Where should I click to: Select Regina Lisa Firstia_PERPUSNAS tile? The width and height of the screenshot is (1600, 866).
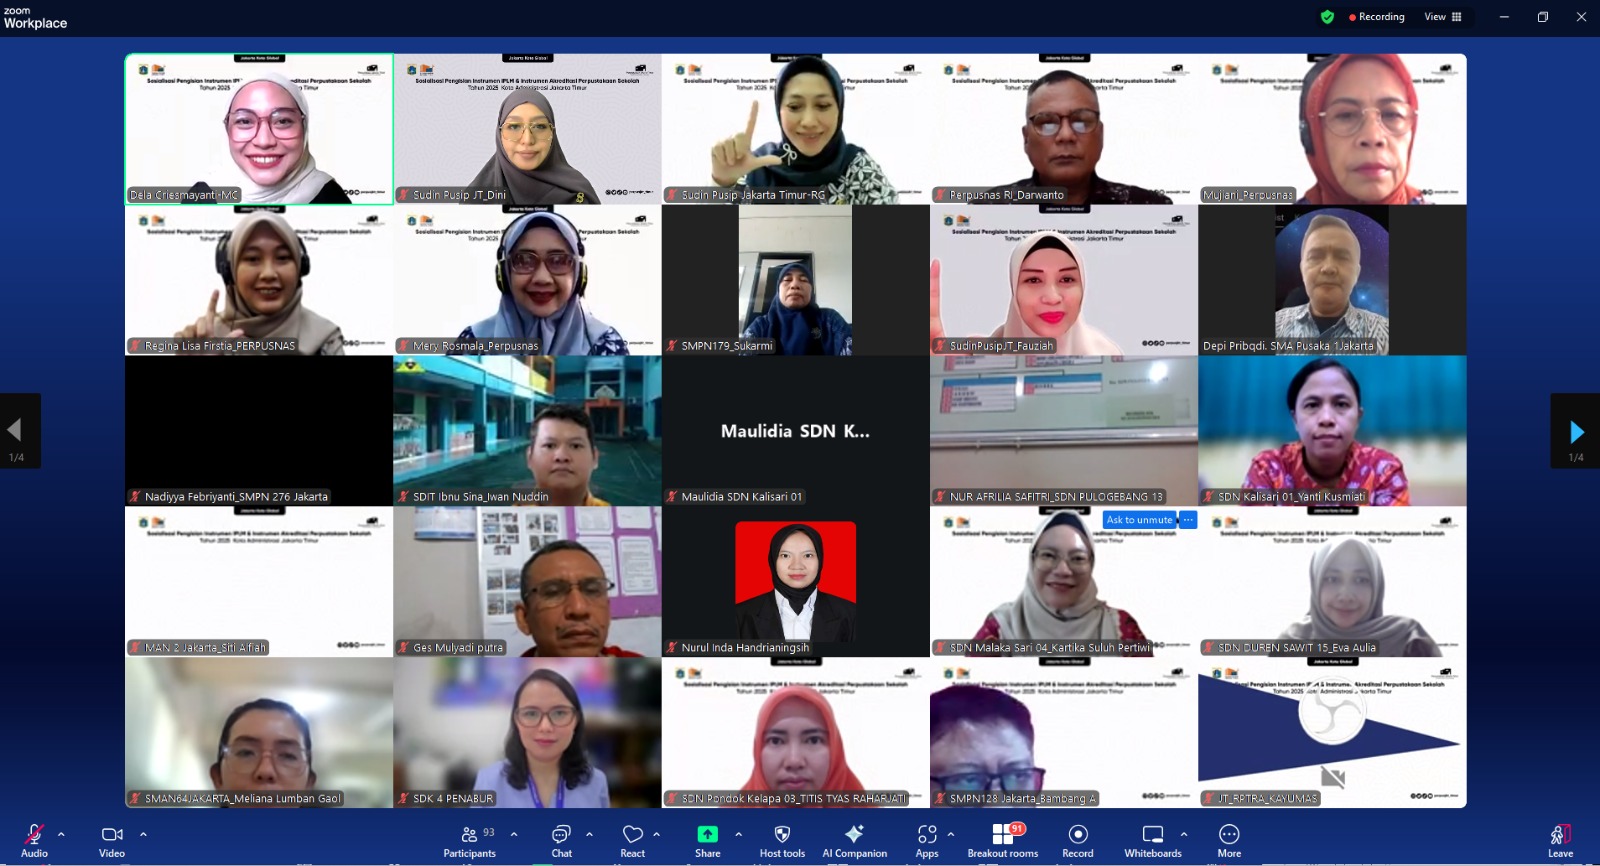pos(259,280)
